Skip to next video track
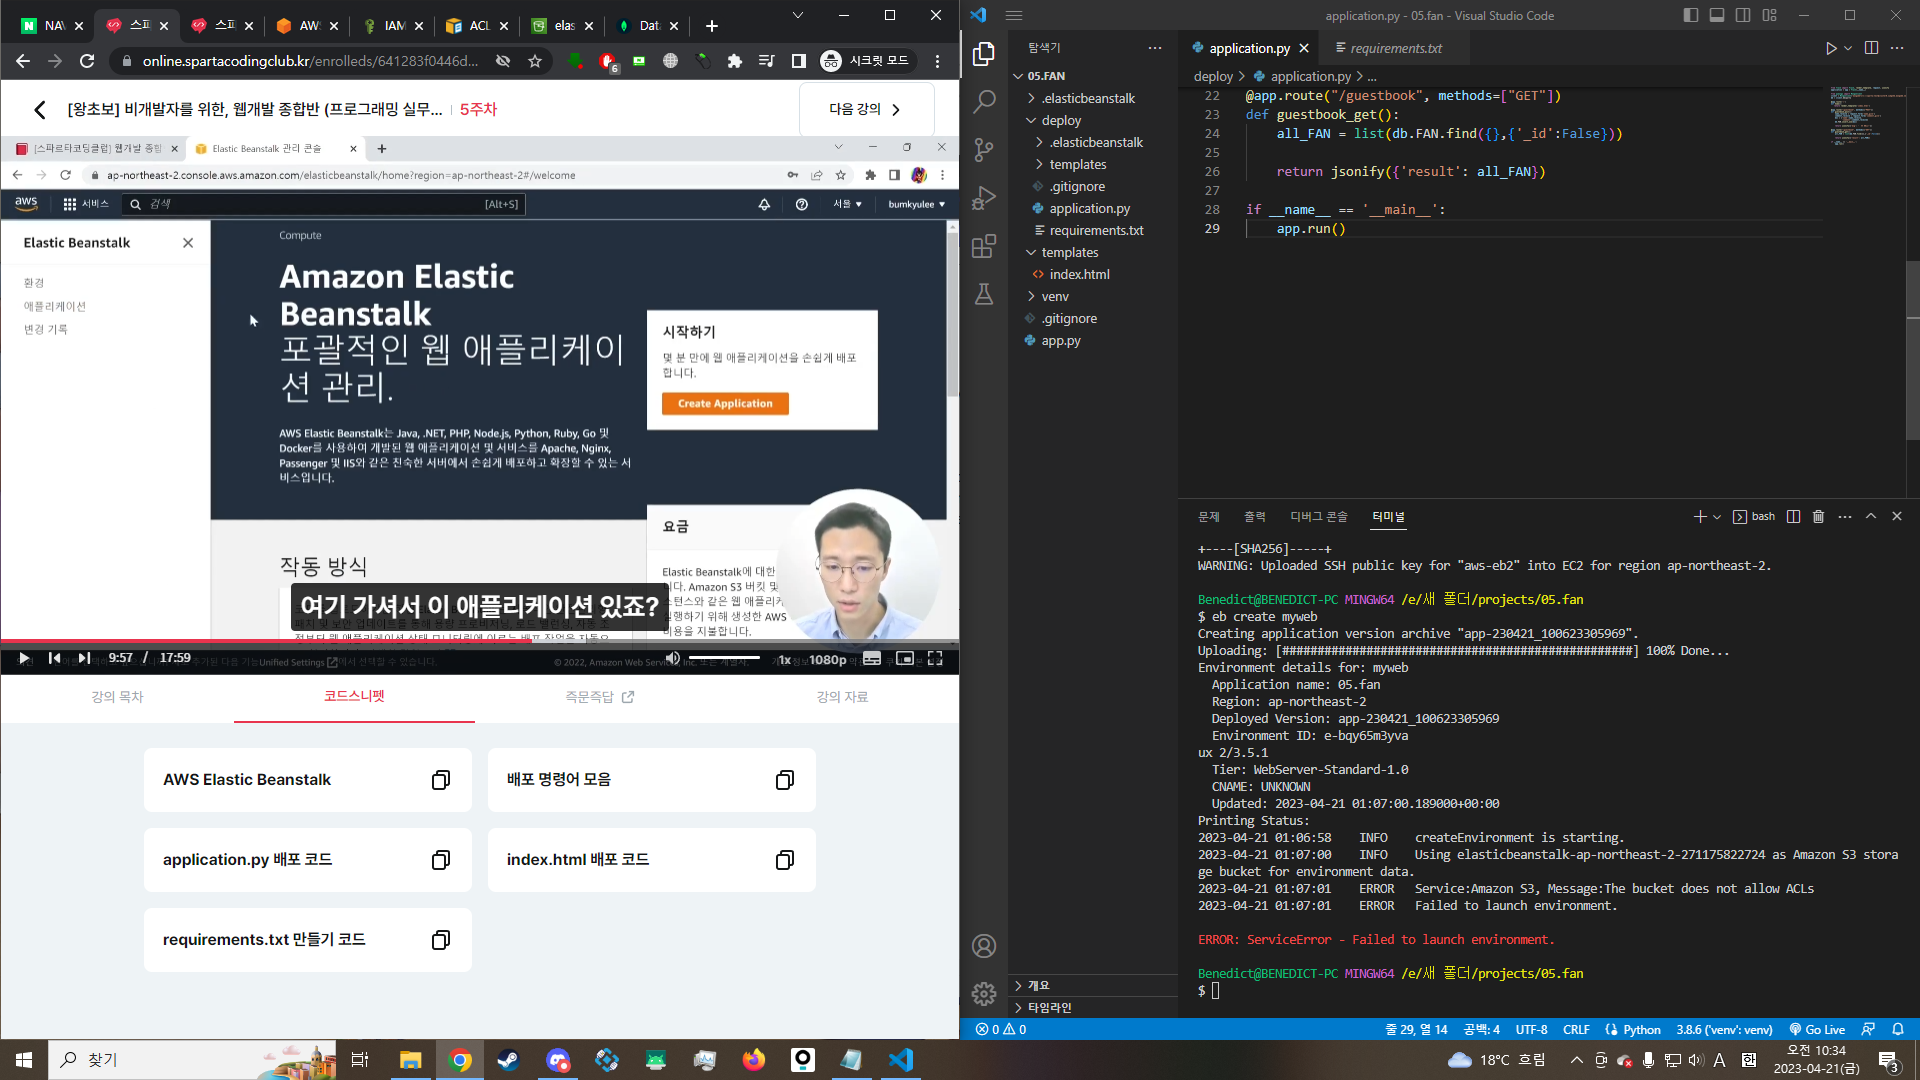 coord(85,658)
